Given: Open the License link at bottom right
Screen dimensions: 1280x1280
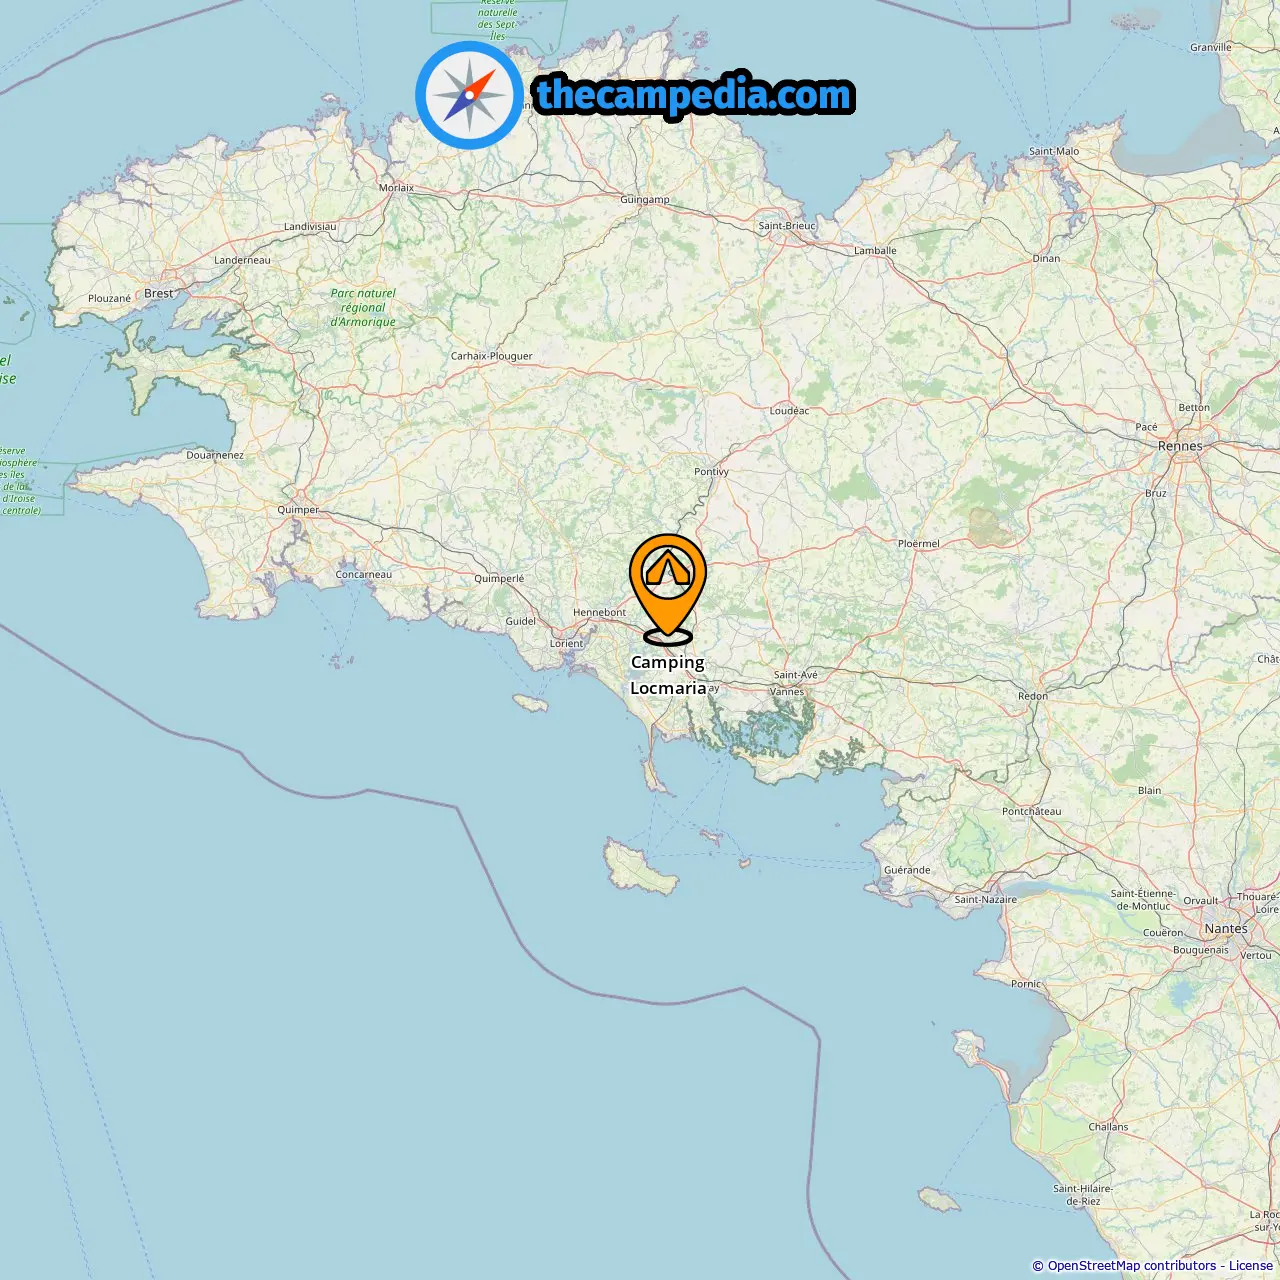Looking at the screenshot, I should point(1250,1266).
